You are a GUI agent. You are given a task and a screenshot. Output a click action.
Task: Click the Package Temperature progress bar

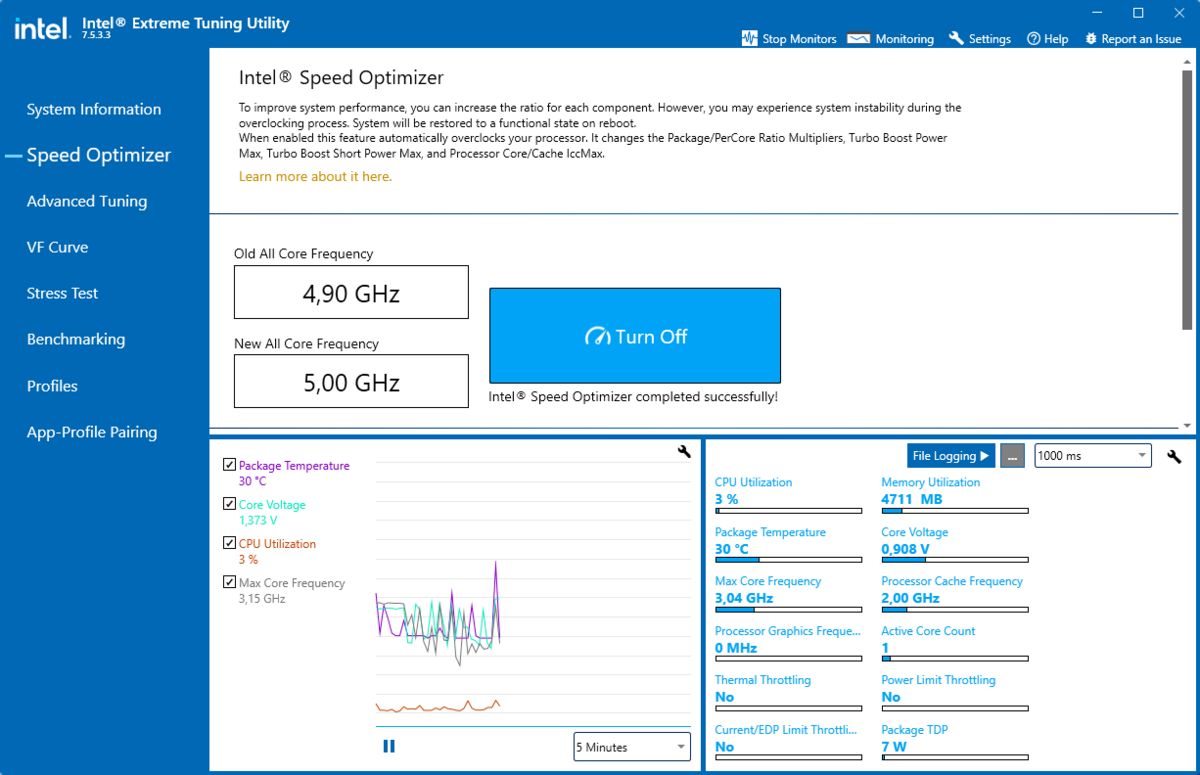(788, 560)
